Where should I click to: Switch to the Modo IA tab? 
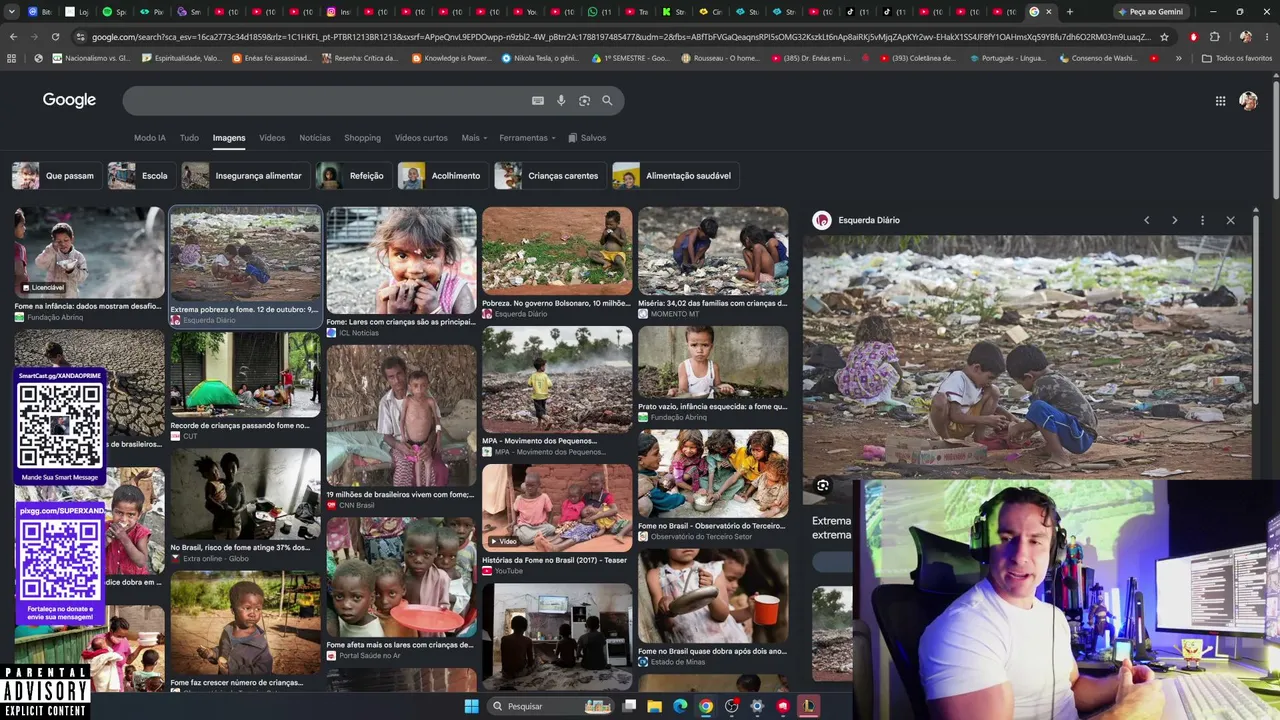tap(150, 138)
